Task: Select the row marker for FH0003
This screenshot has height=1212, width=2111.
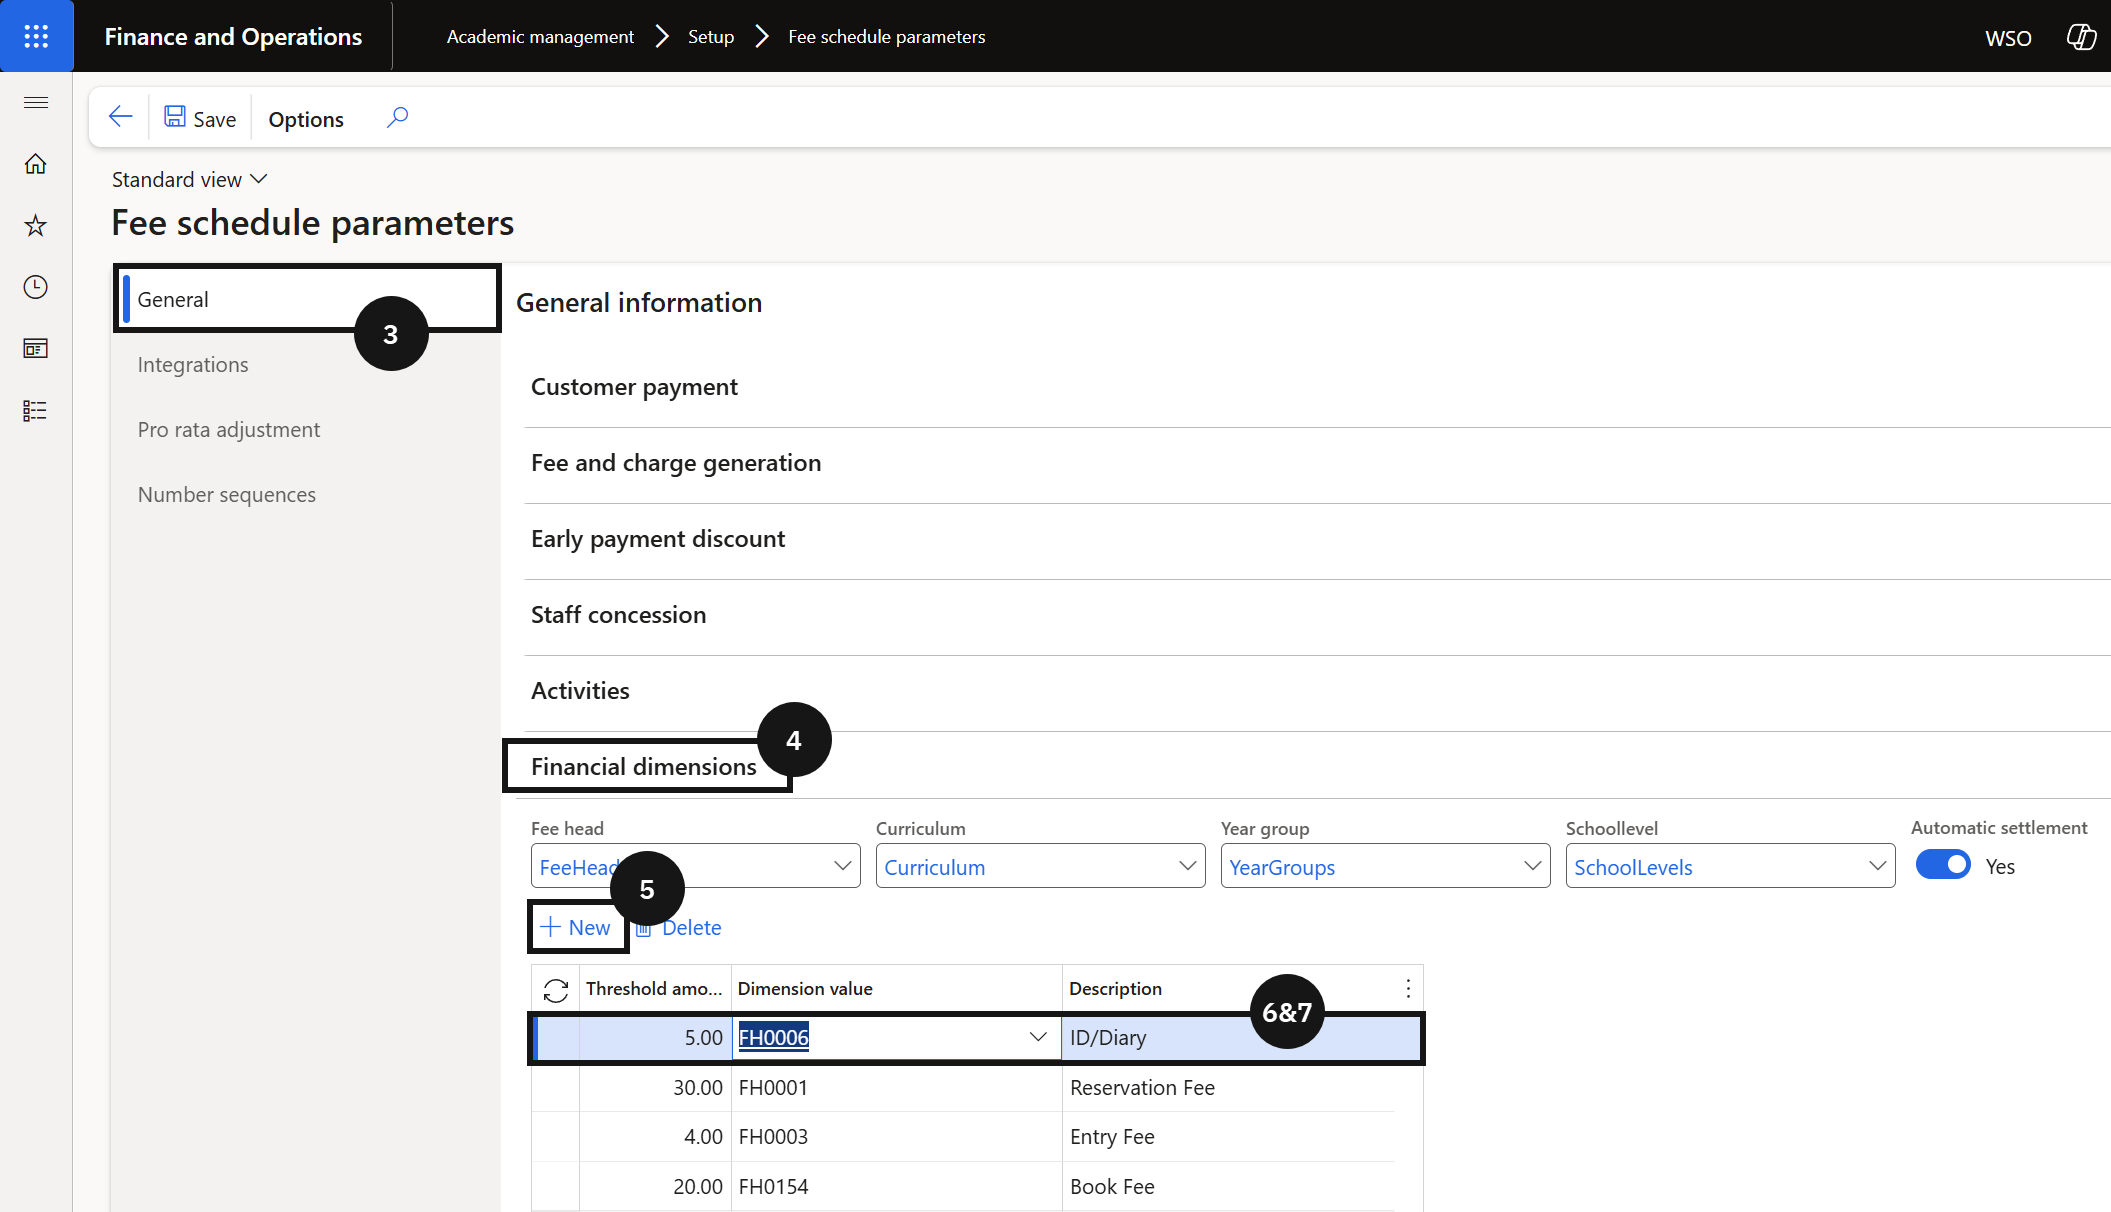Action: coord(556,1137)
